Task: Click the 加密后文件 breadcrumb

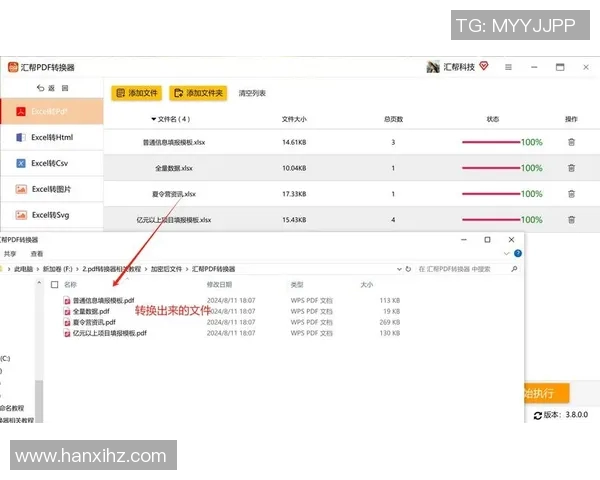Action: (166, 269)
